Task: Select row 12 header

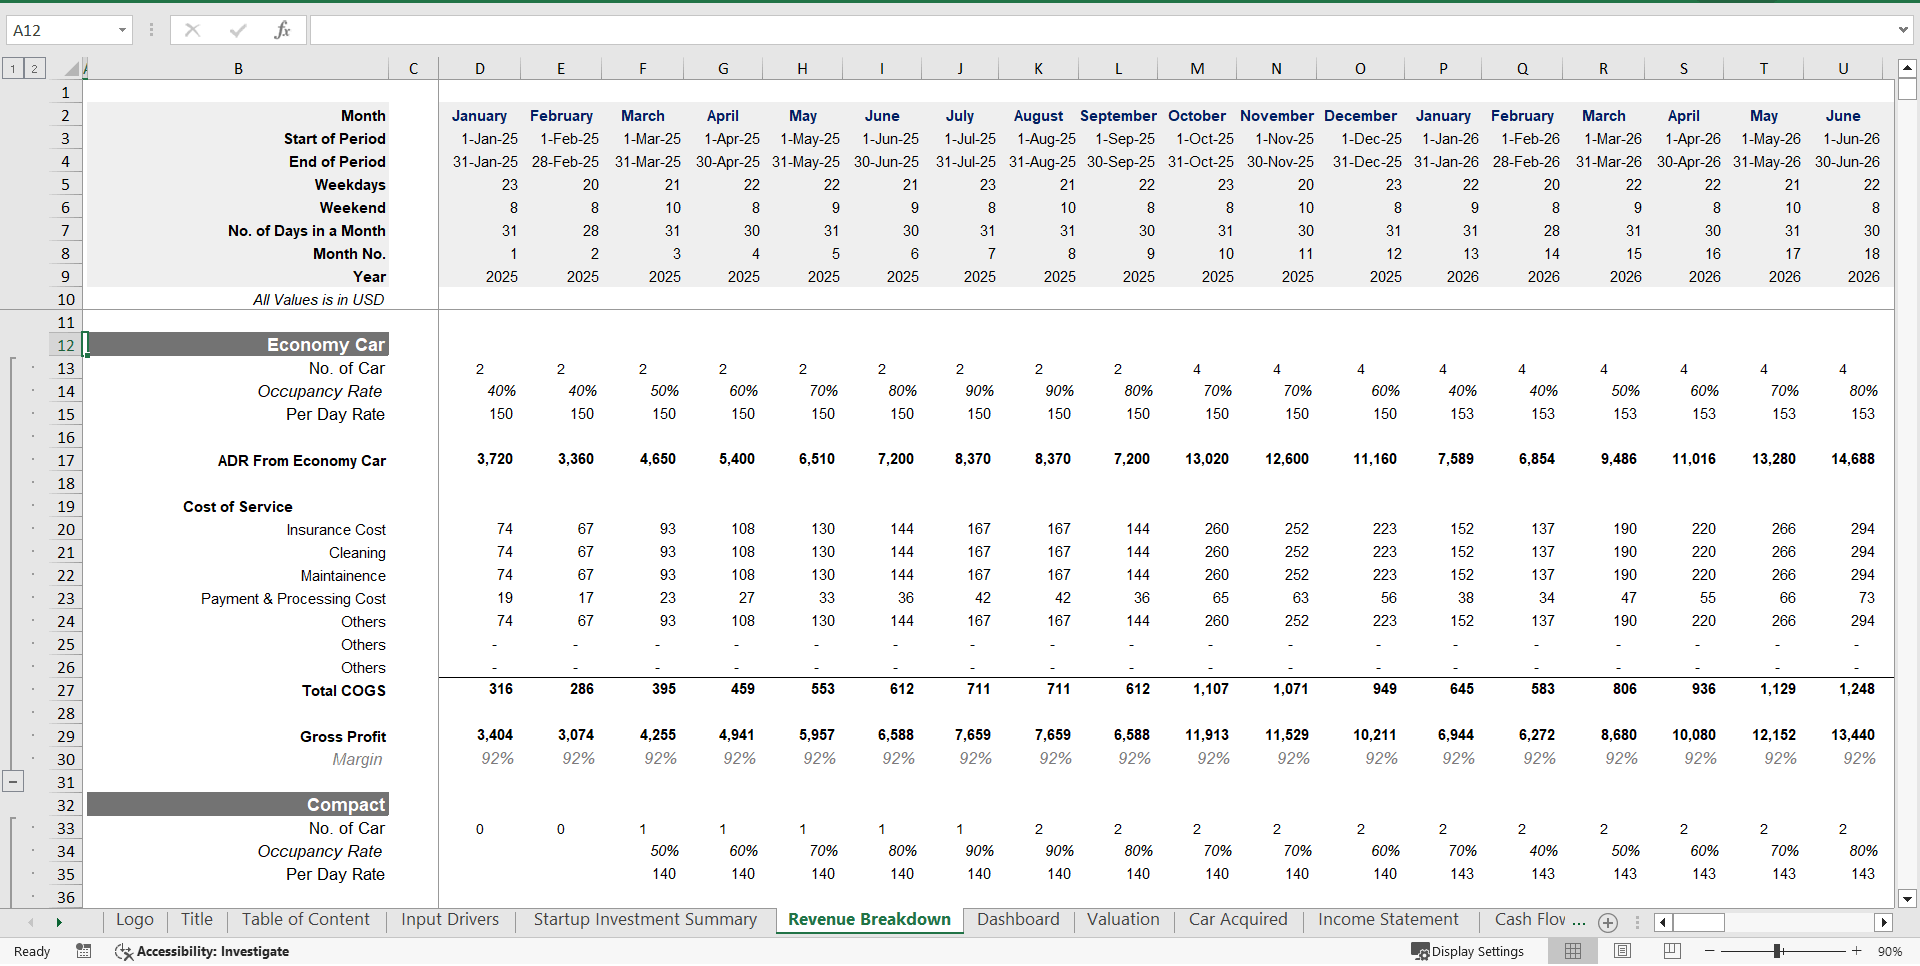Action: (65, 345)
